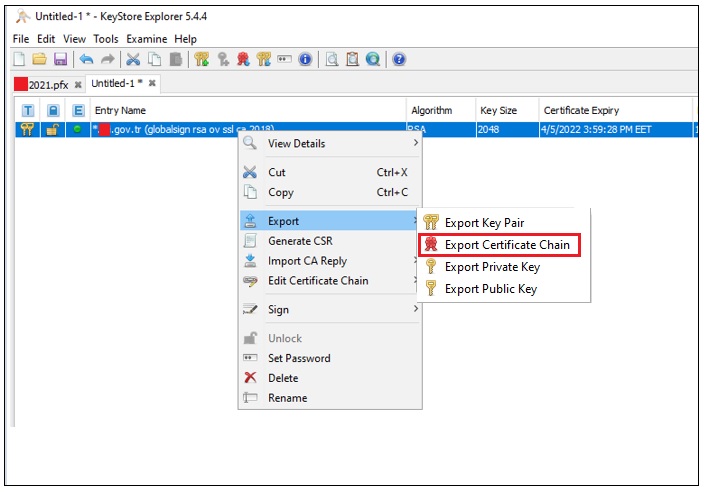
Task: Click Generate CSR in context menu
Action: 300,241
